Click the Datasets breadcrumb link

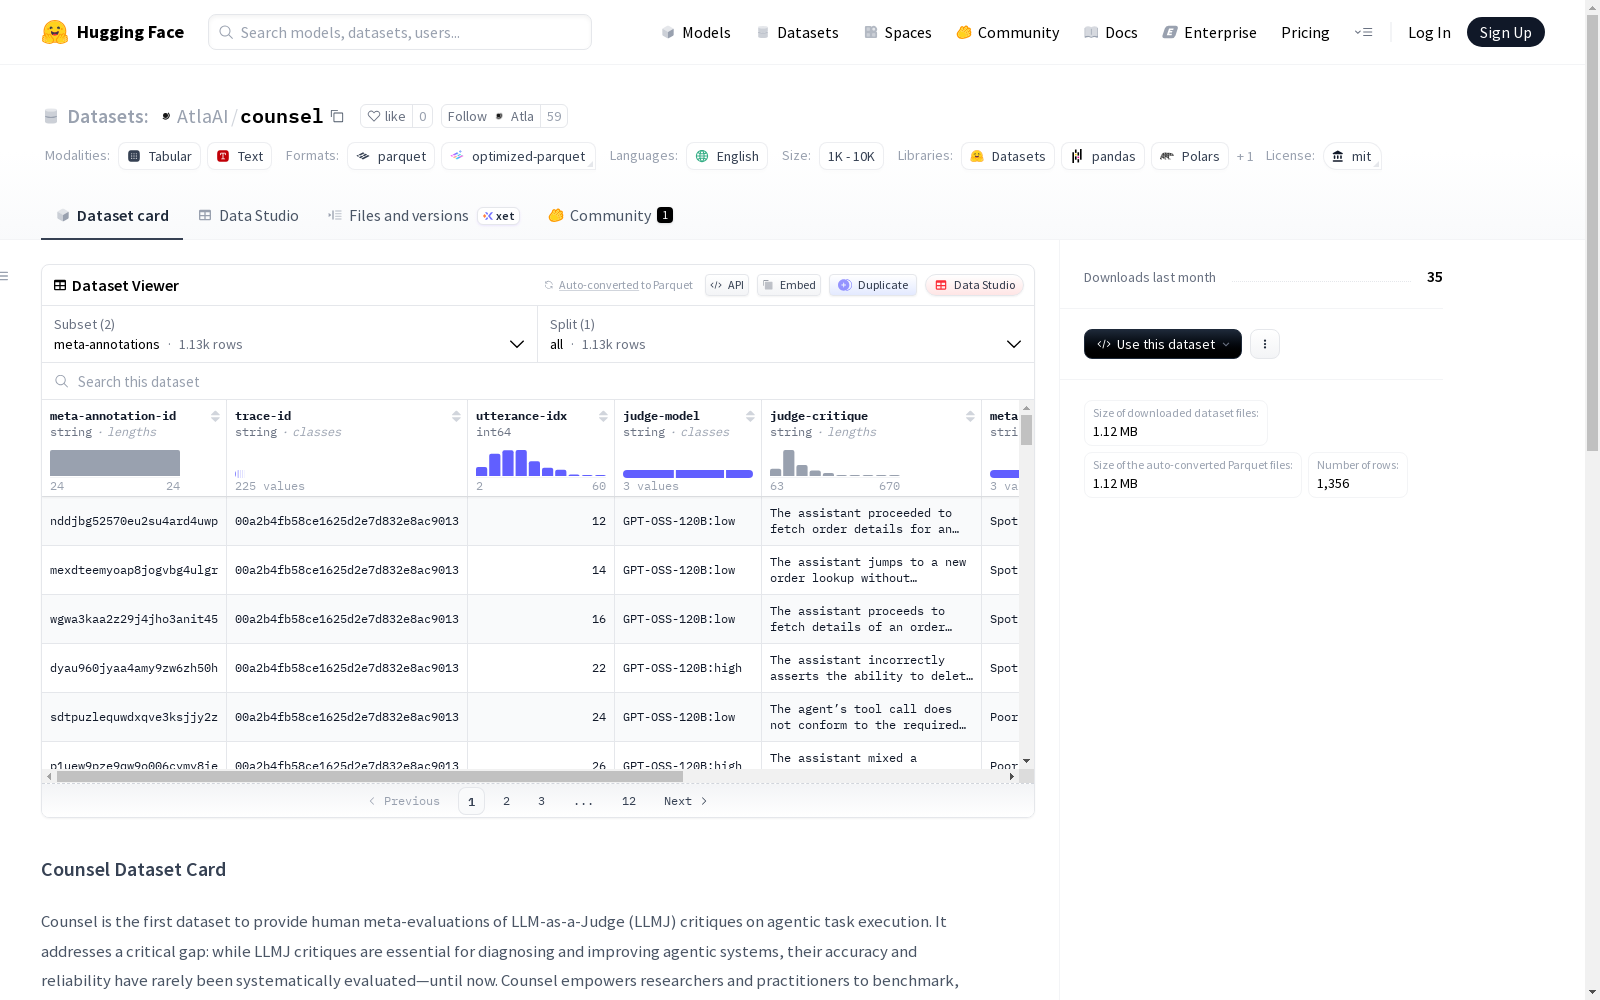tap(108, 116)
